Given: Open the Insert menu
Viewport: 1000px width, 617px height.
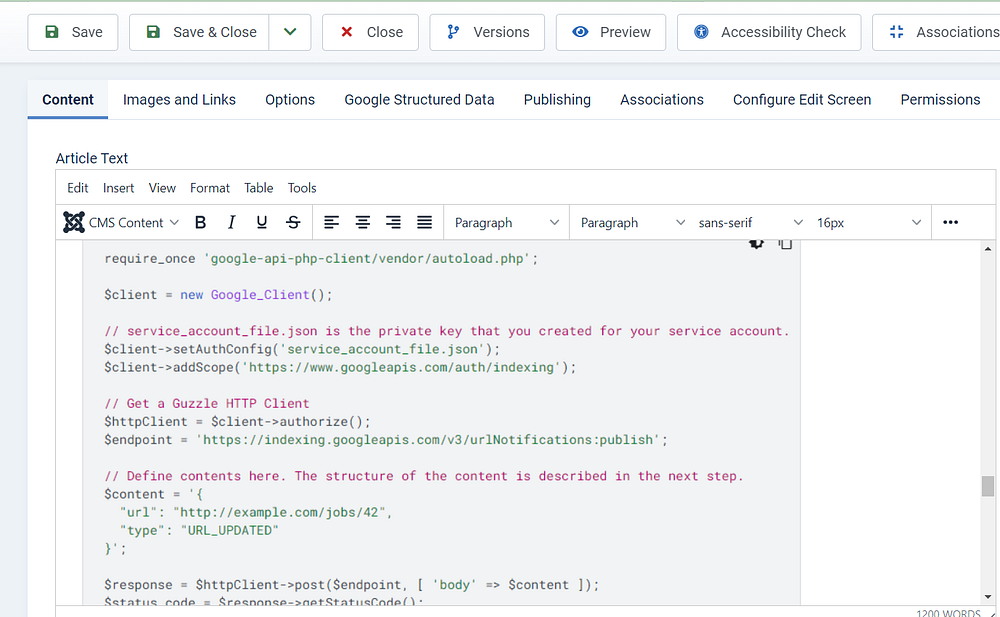Looking at the screenshot, I should pos(119,188).
